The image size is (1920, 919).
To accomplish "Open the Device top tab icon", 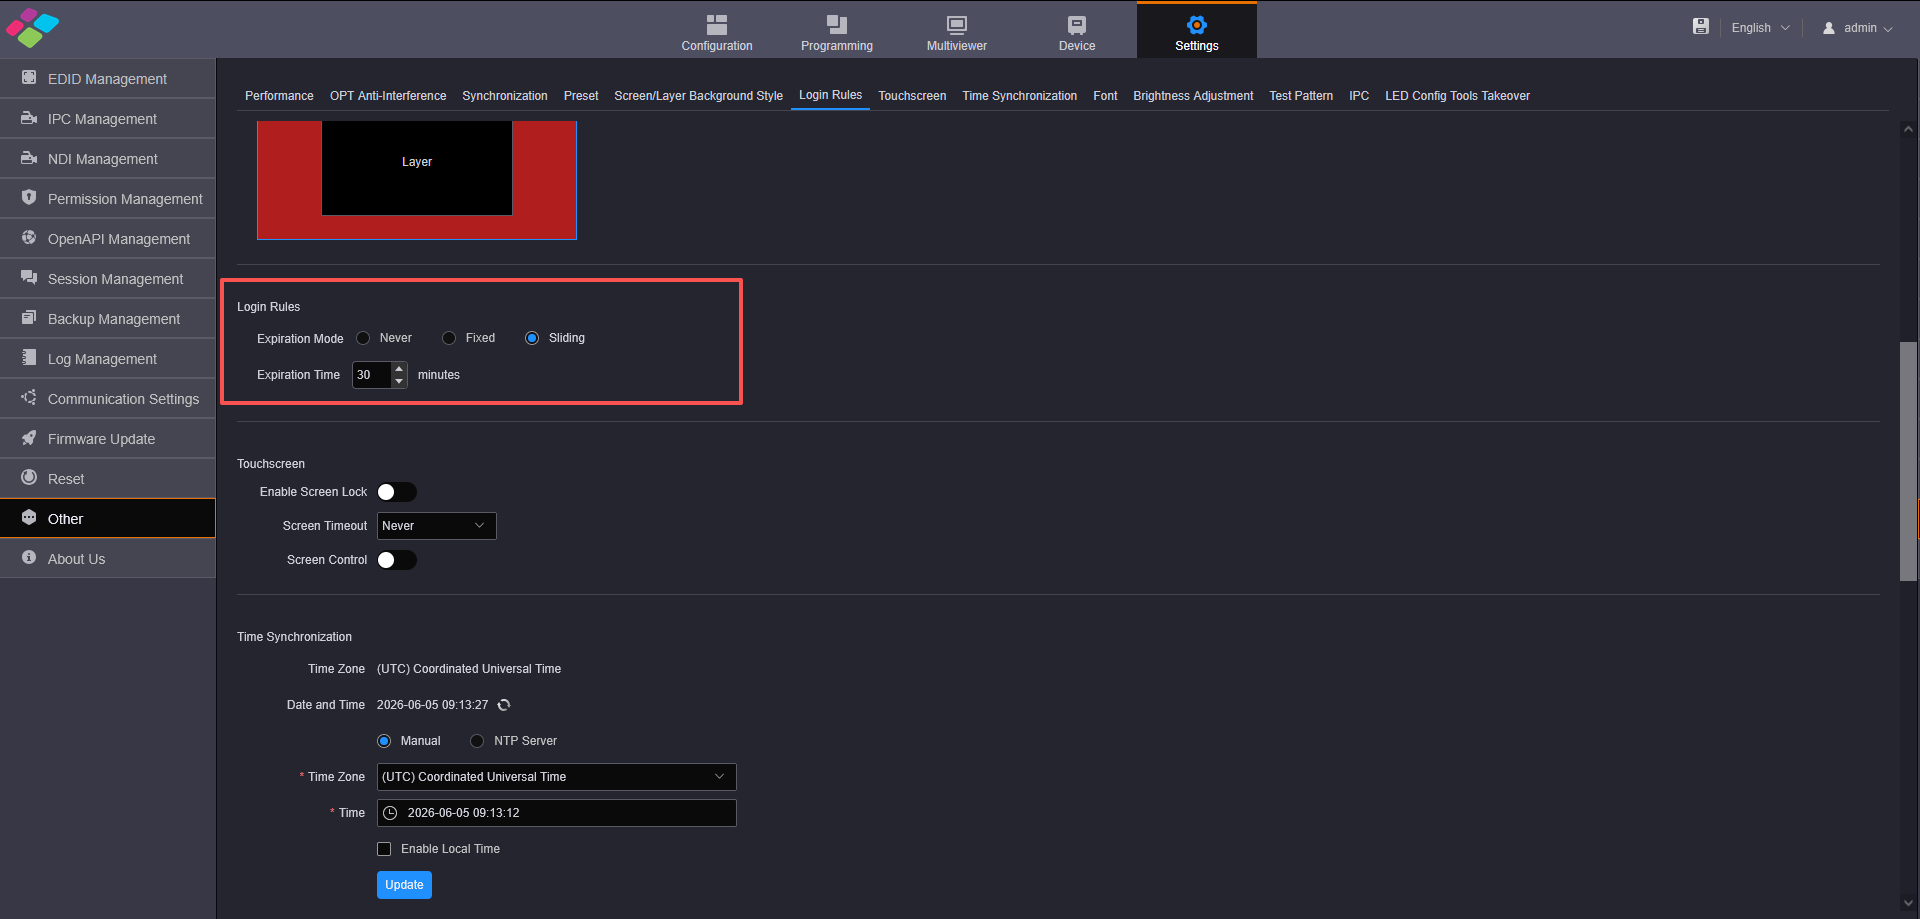I will [x=1077, y=25].
